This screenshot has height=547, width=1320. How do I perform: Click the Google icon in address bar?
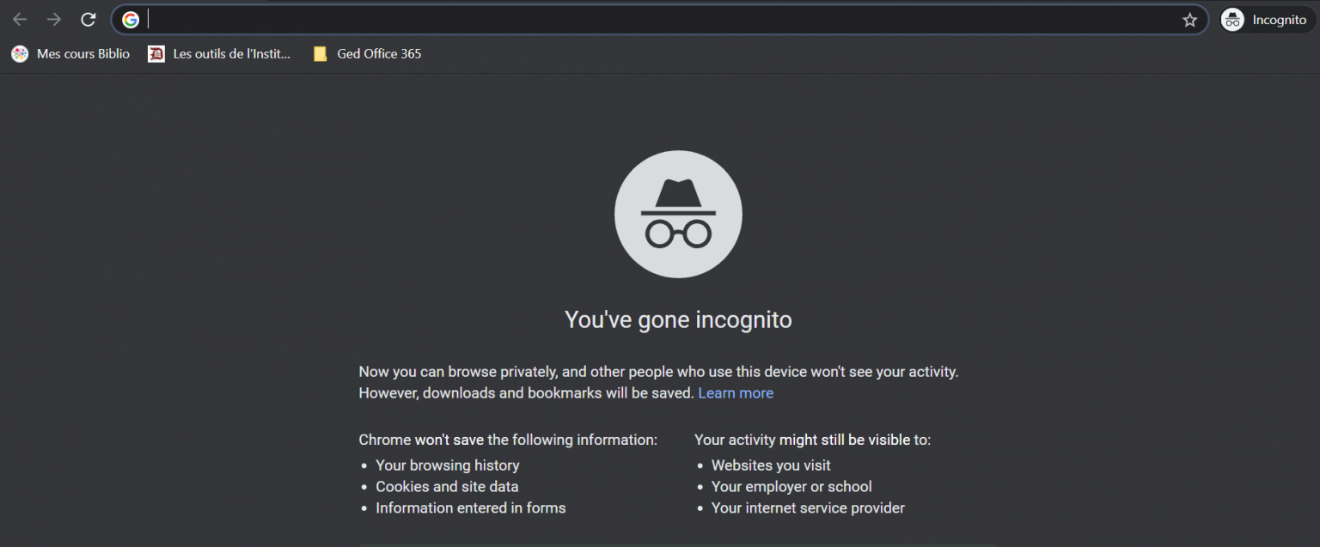click(x=130, y=20)
